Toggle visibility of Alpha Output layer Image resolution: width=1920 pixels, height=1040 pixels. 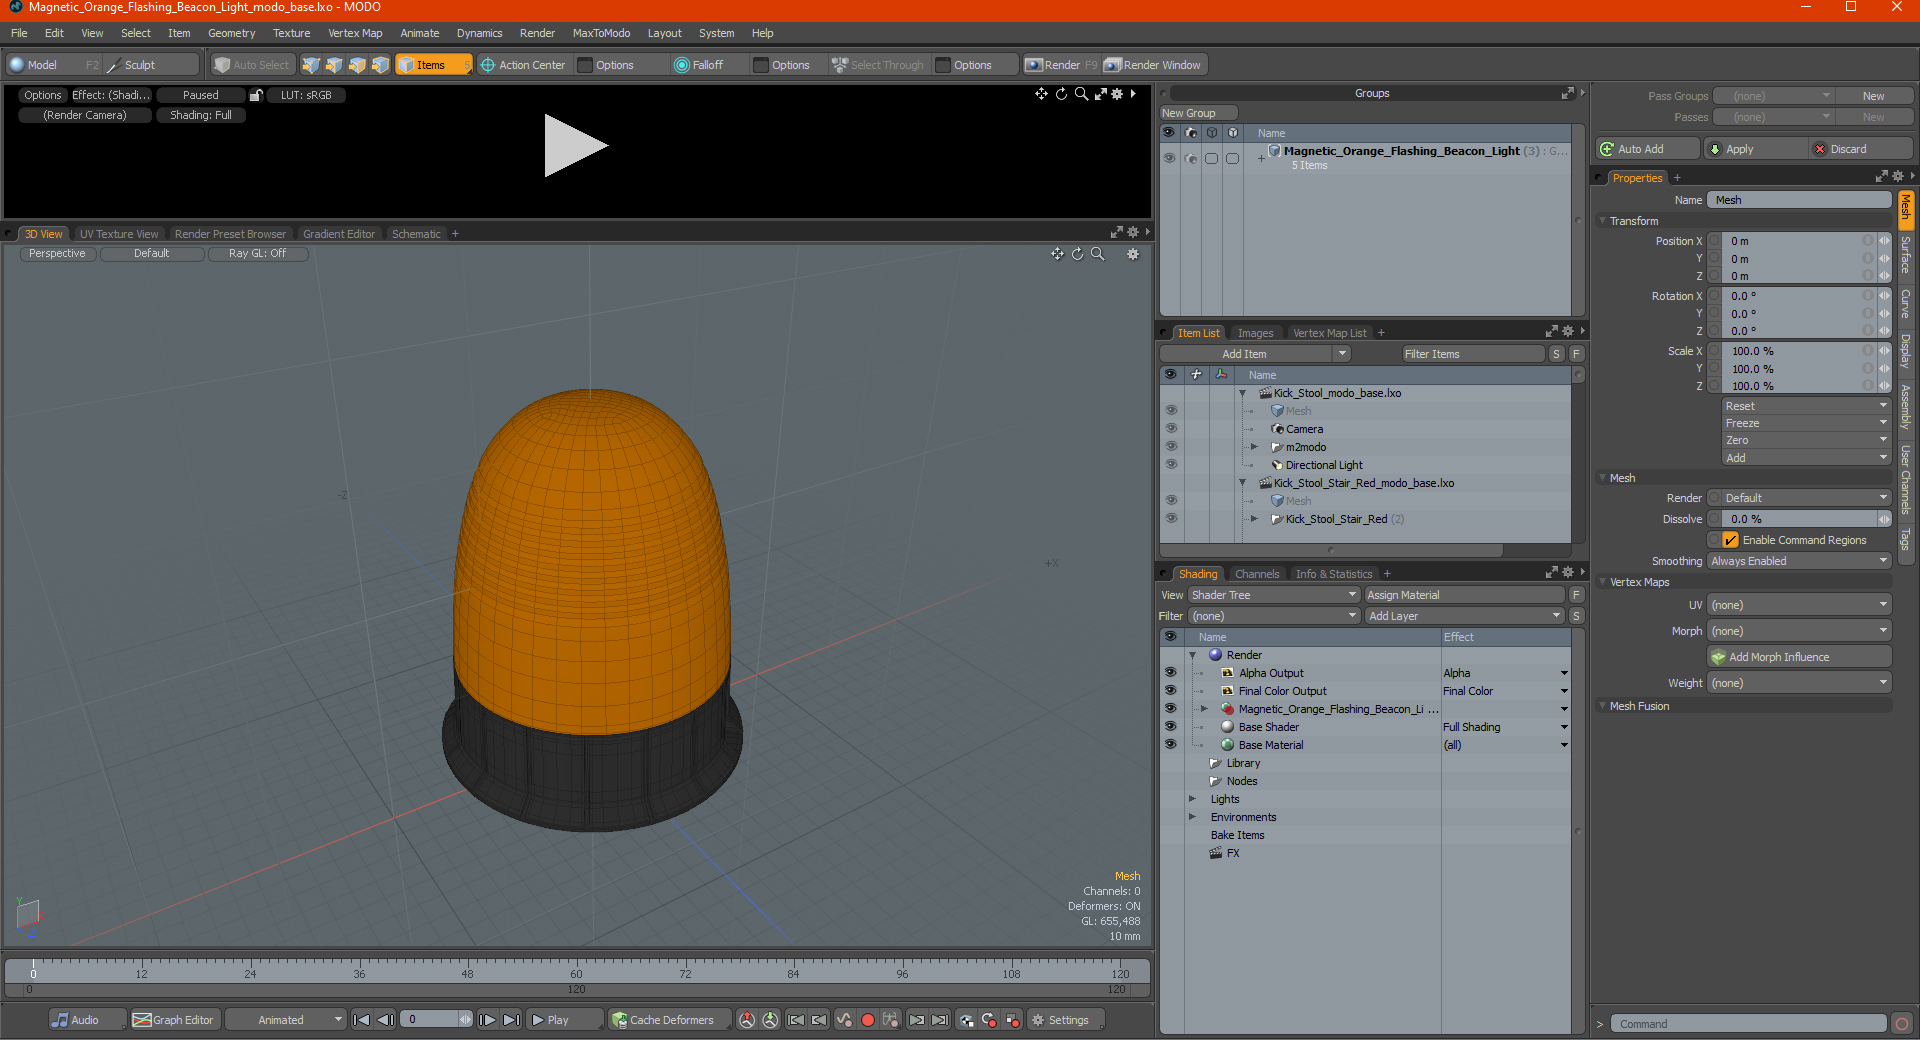coord(1170,673)
